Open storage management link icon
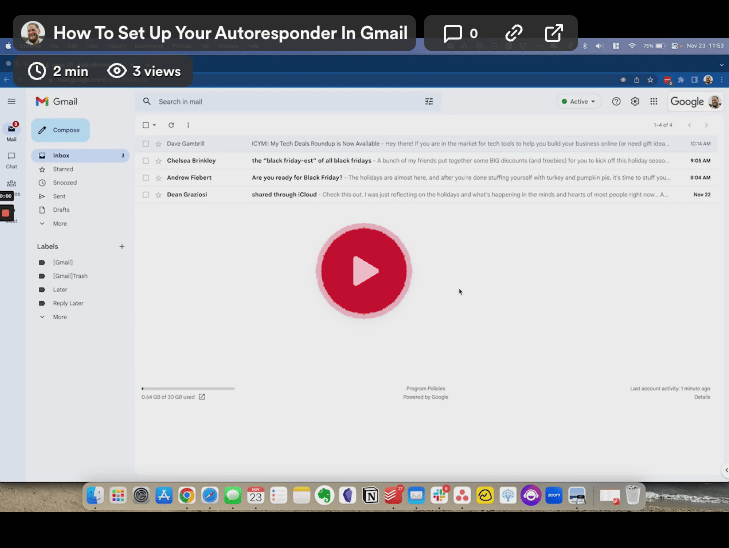Image resolution: width=729 pixels, height=548 pixels. [x=202, y=397]
